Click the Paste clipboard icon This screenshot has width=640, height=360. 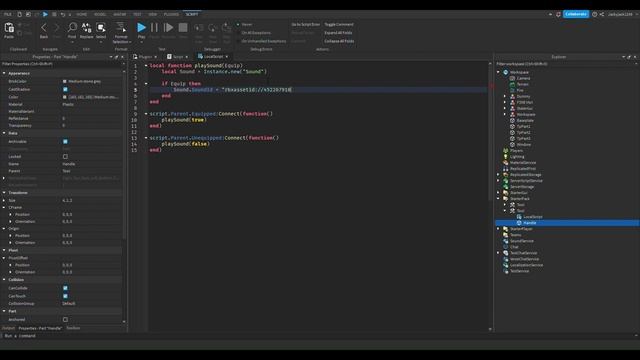click(9, 28)
